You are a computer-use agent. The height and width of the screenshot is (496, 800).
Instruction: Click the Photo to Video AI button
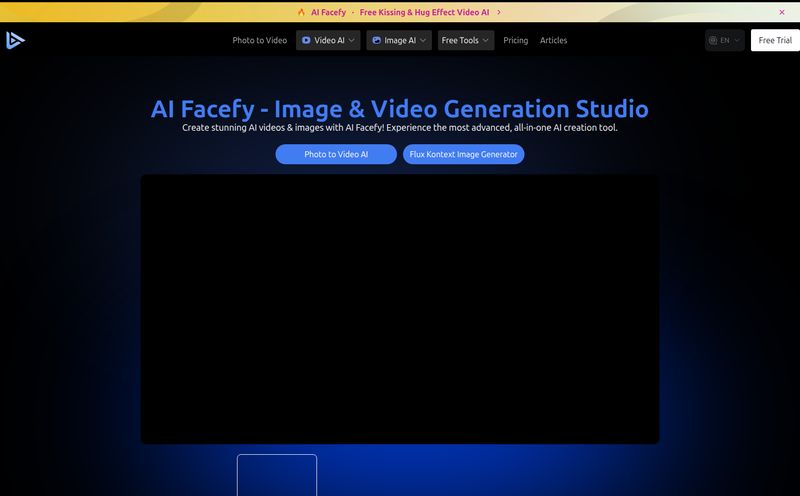point(336,154)
